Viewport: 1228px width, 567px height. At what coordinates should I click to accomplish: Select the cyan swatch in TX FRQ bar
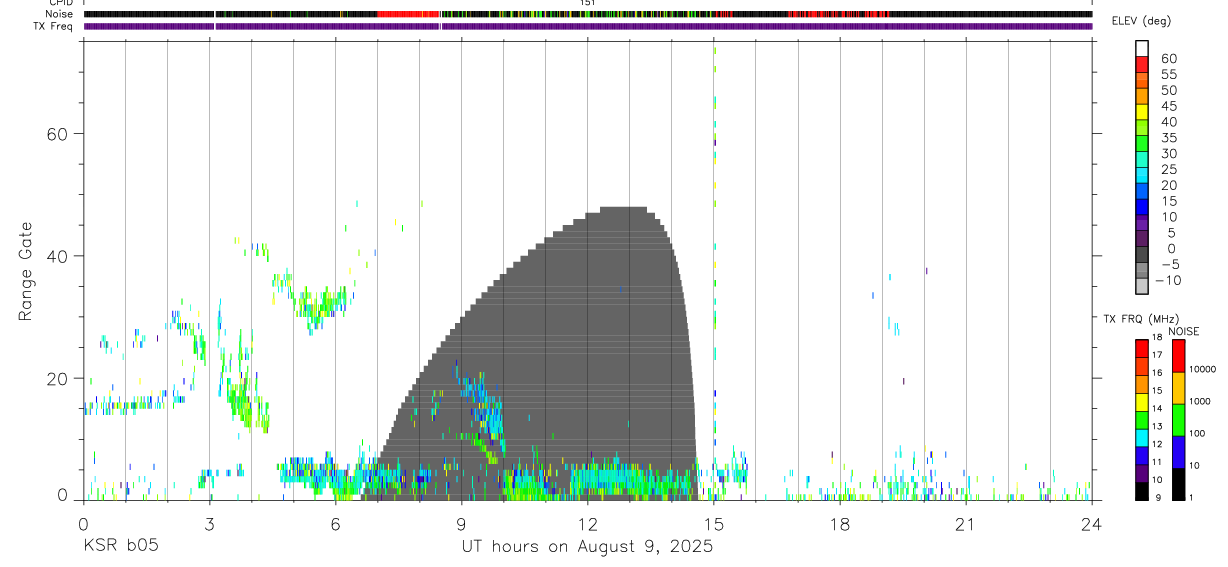(x=1142, y=437)
